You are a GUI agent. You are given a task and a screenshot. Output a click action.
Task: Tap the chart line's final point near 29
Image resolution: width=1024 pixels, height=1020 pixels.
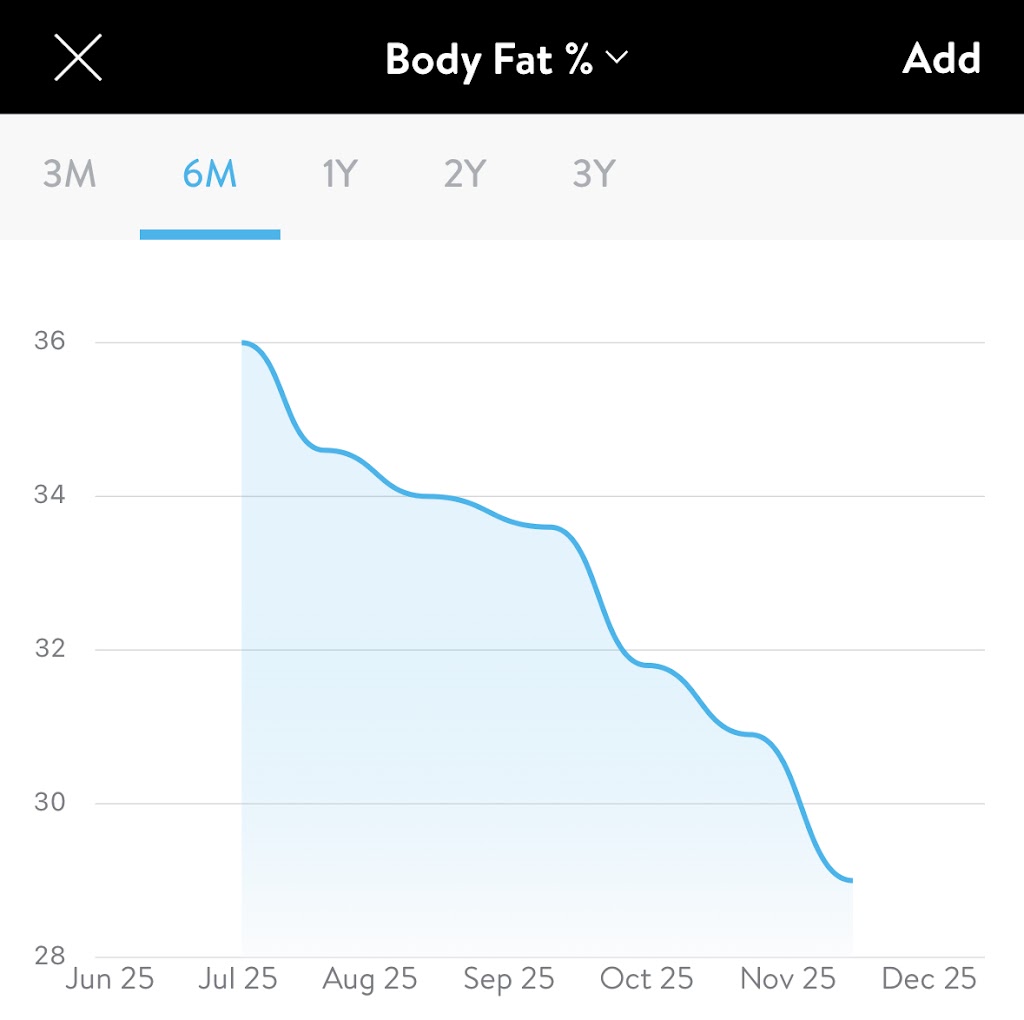pos(850,880)
